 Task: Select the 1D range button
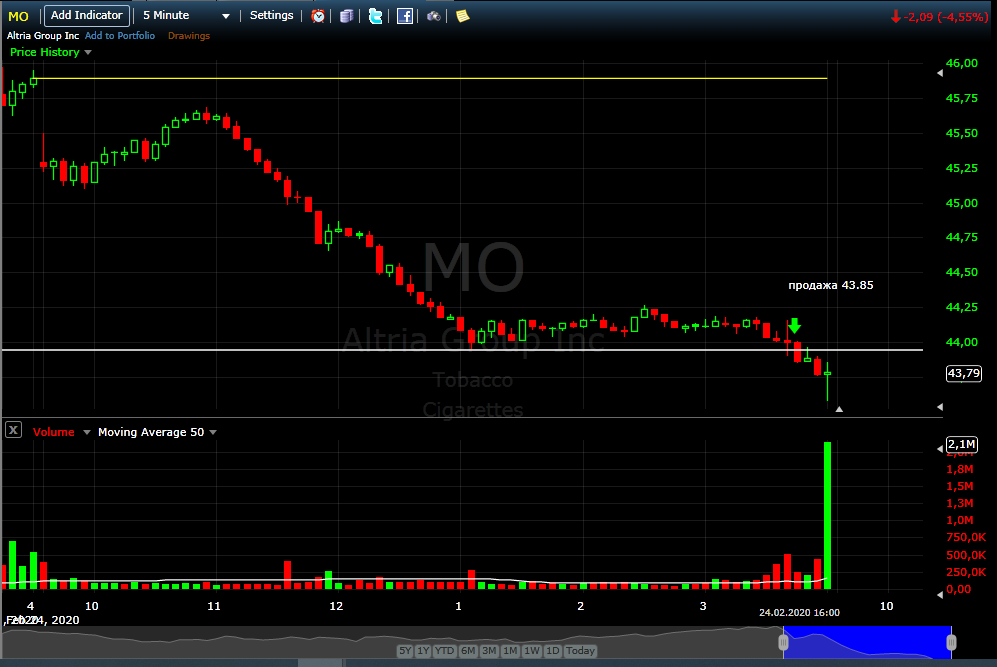[553, 650]
